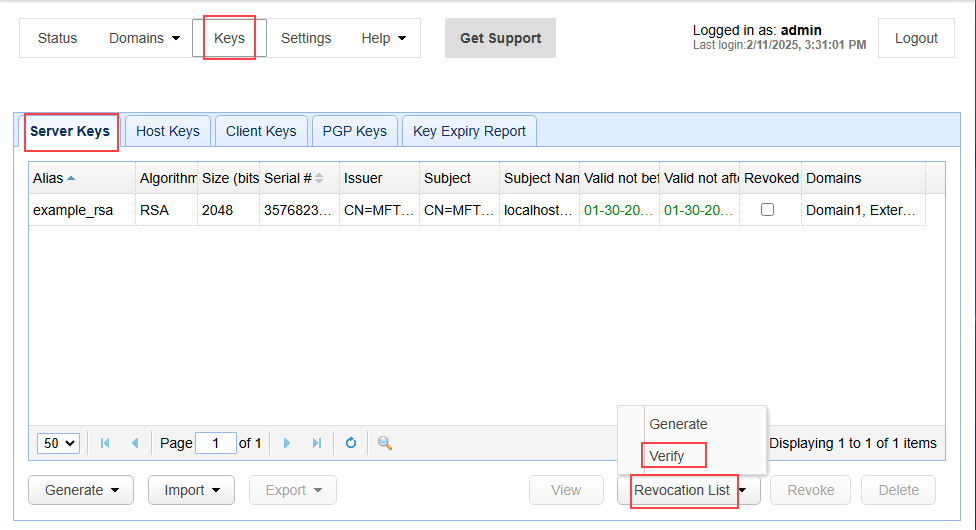Toggle Revoked checkbox for example_rsa
The height and width of the screenshot is (530, 976).
[x=767, y=210]
